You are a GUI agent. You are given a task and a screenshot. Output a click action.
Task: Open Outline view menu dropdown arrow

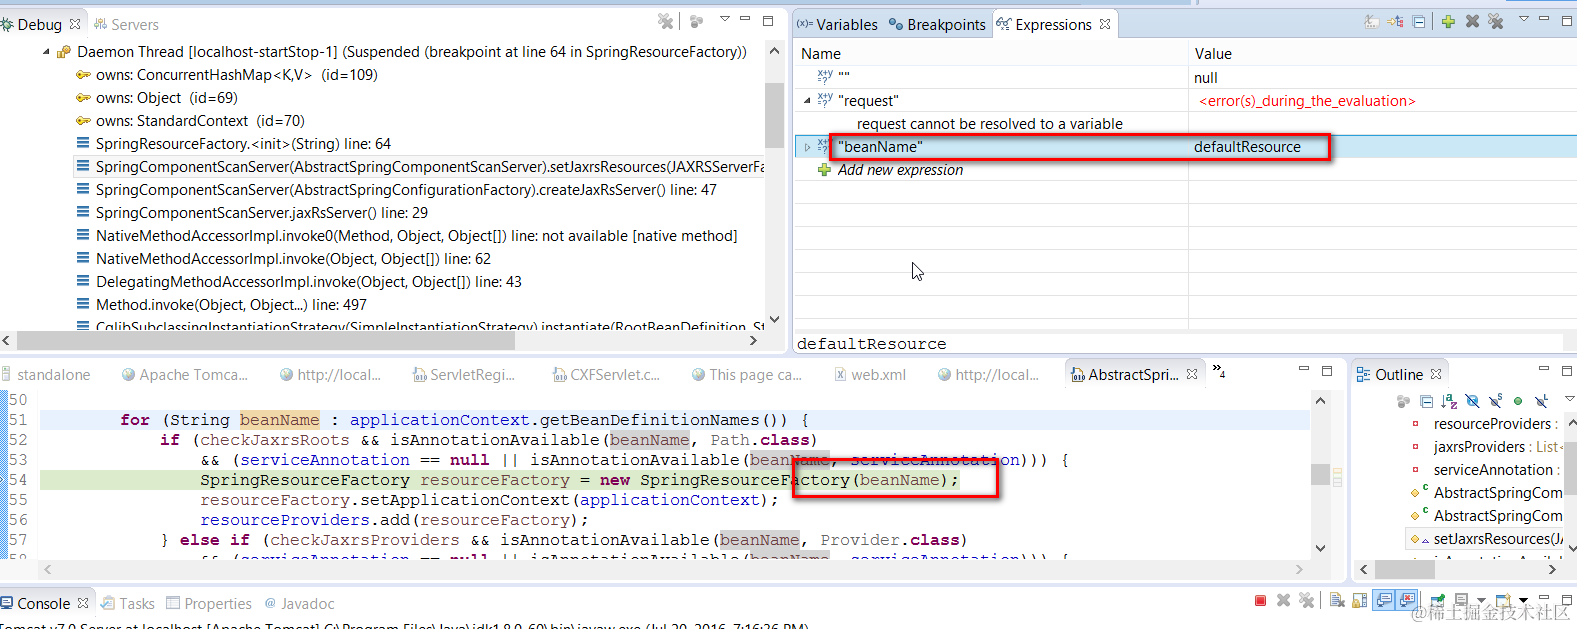pyautogui.click(x=1569, y=399)
